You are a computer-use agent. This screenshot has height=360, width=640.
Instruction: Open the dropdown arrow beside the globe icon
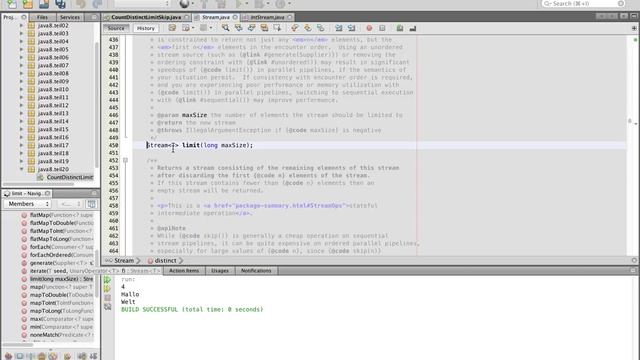pyautogui.click(x=192, y=4)
